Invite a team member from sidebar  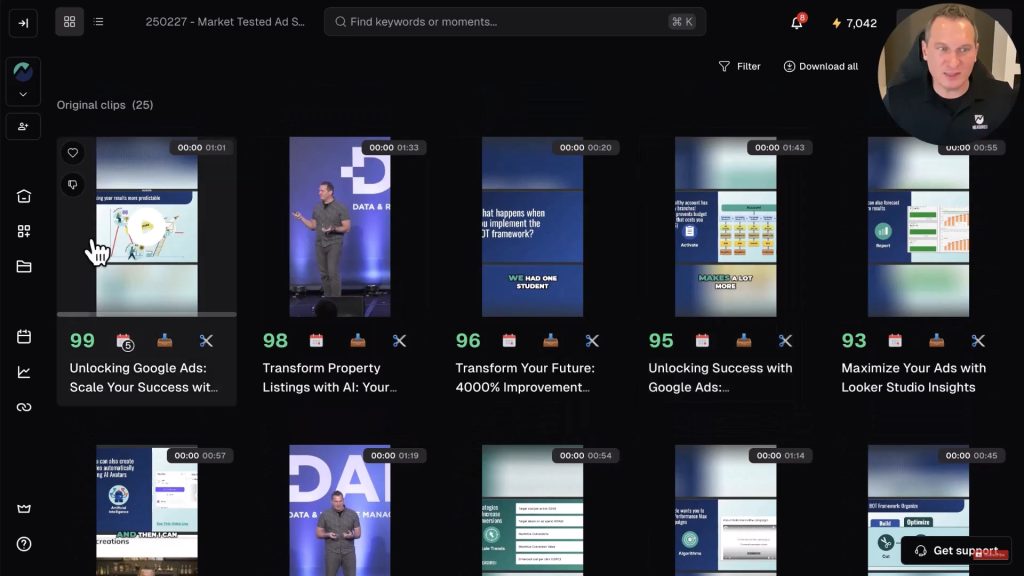23,126
